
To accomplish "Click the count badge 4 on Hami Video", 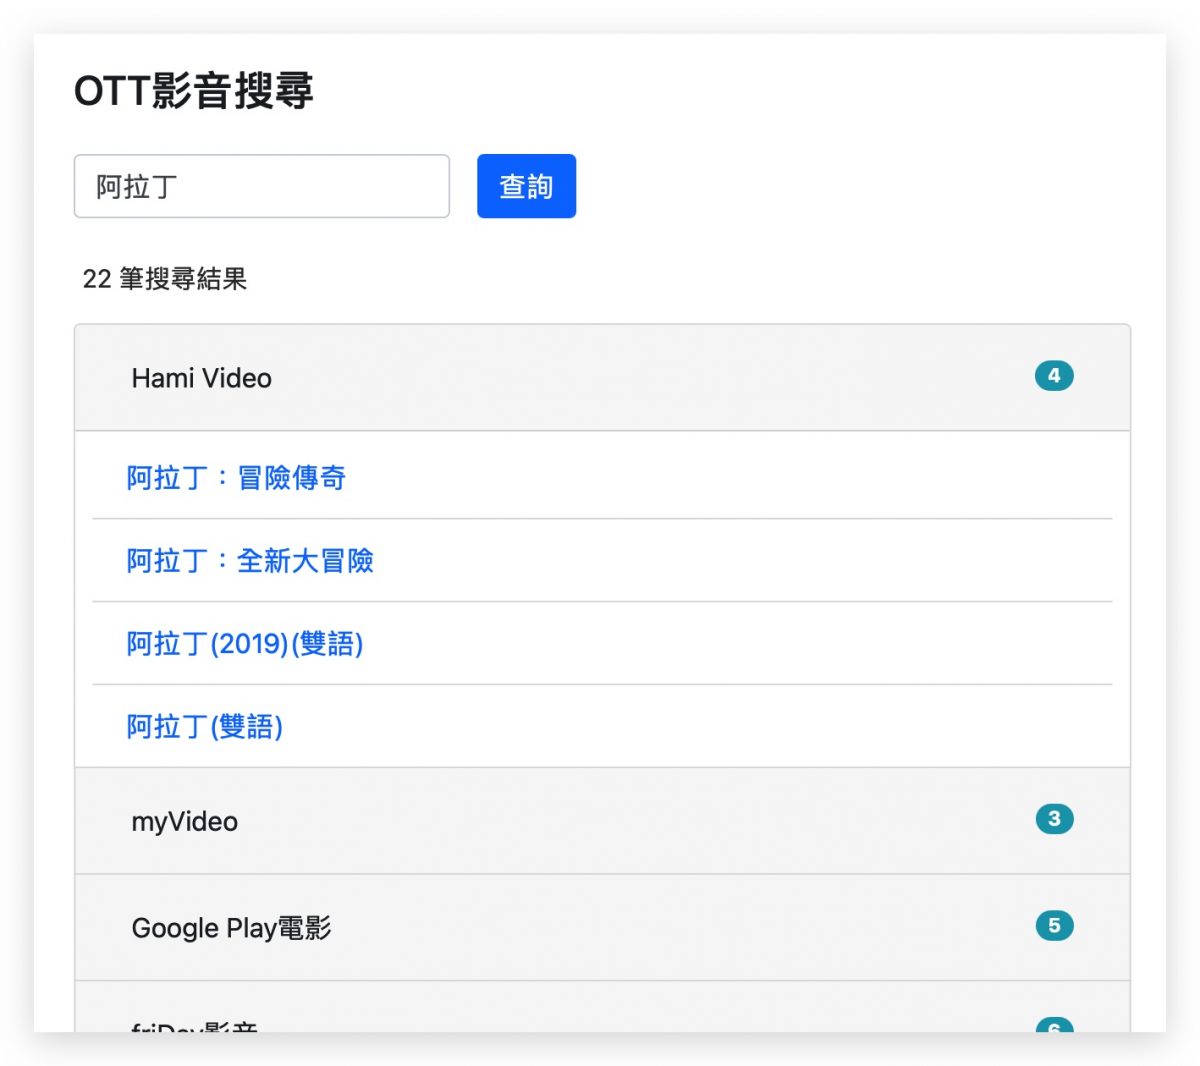I will coord(1054,376).
